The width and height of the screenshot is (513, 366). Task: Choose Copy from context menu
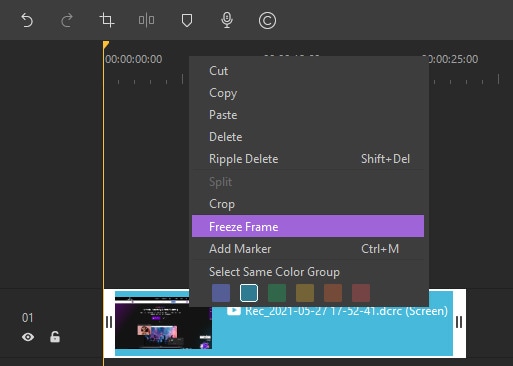coord(308,93)
